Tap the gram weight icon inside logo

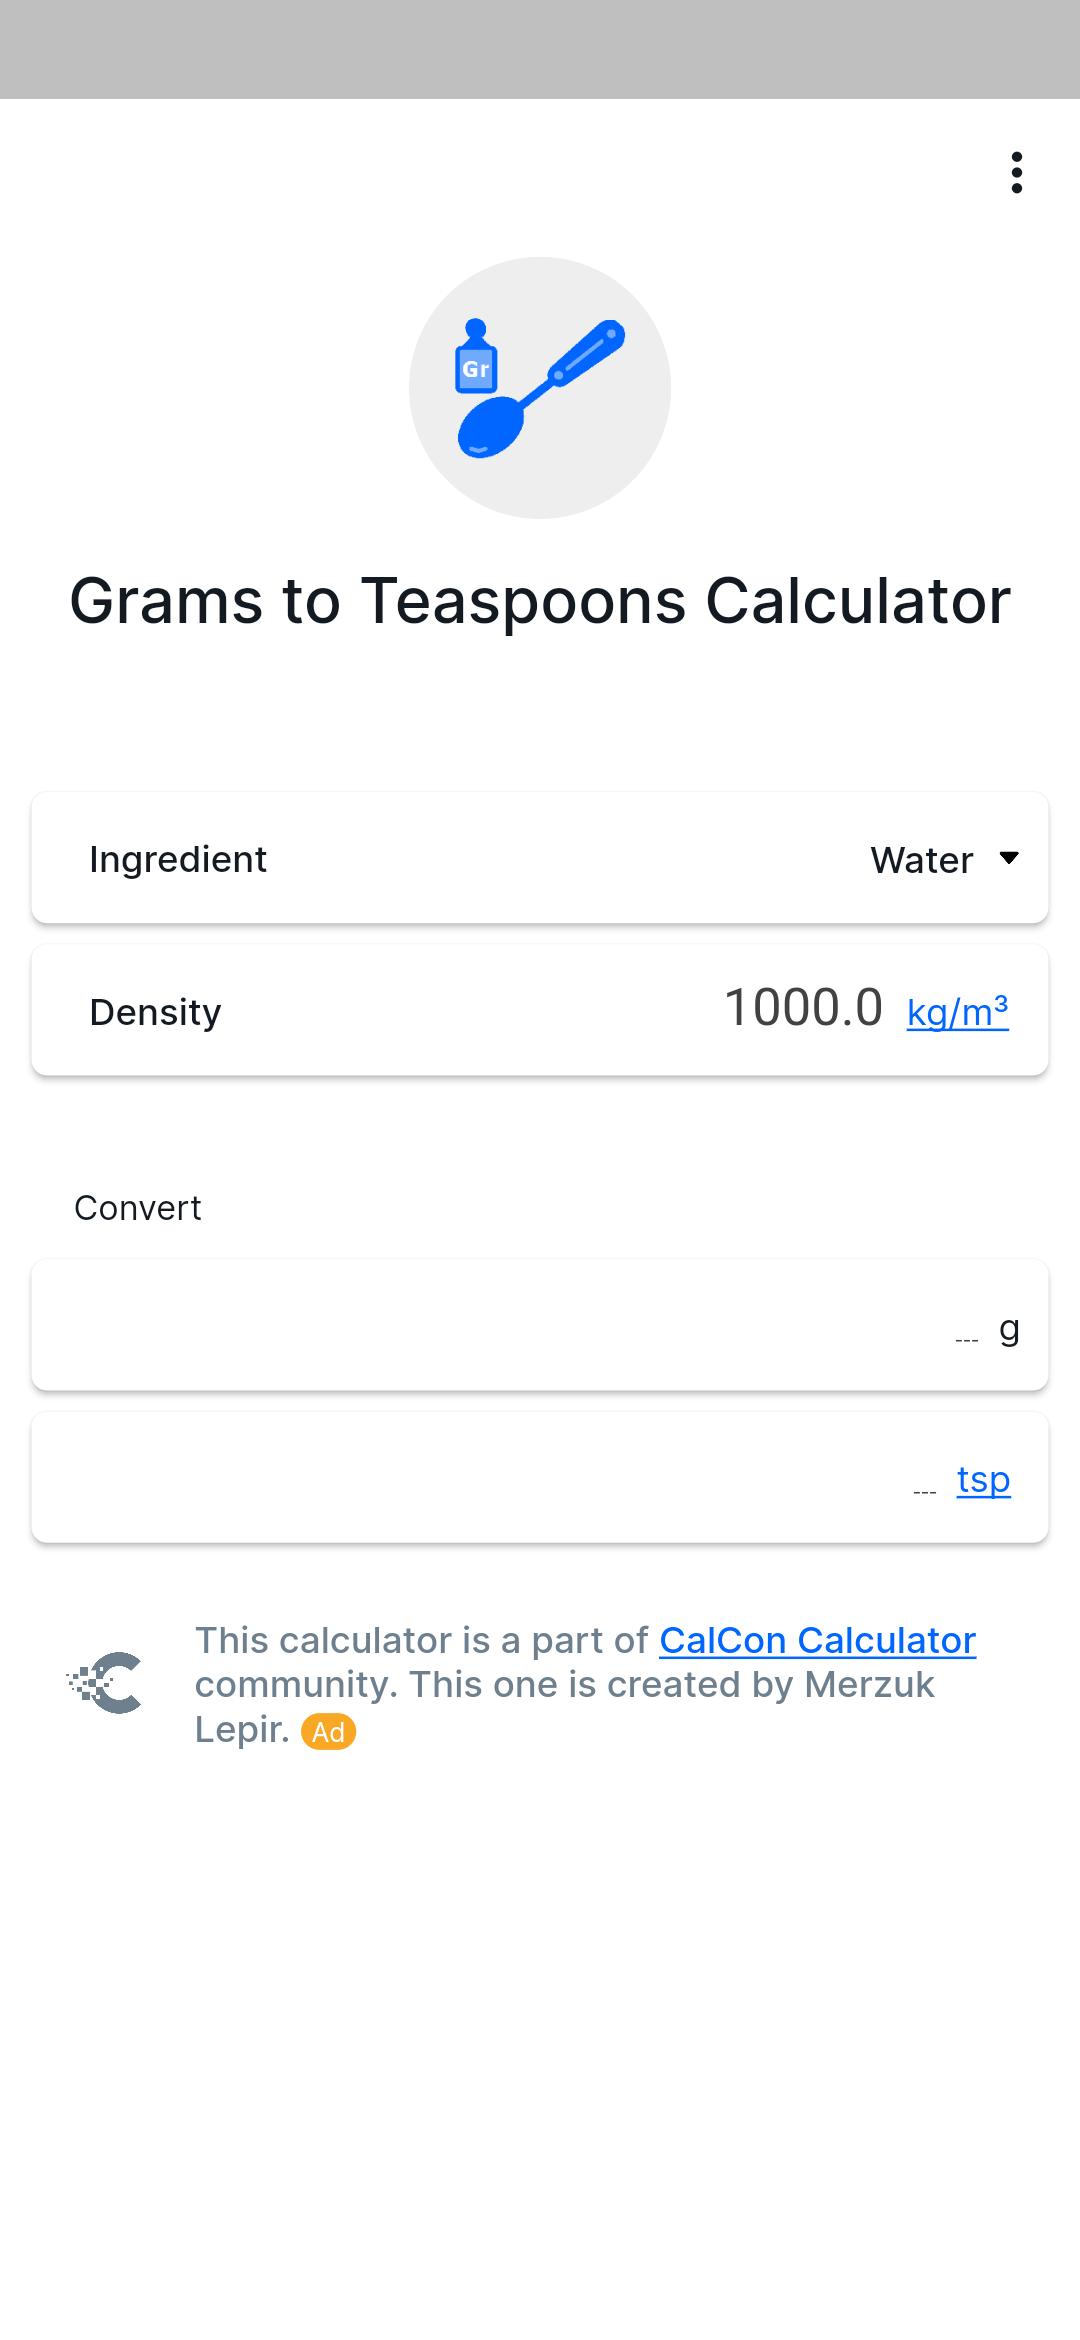point(476,357)
